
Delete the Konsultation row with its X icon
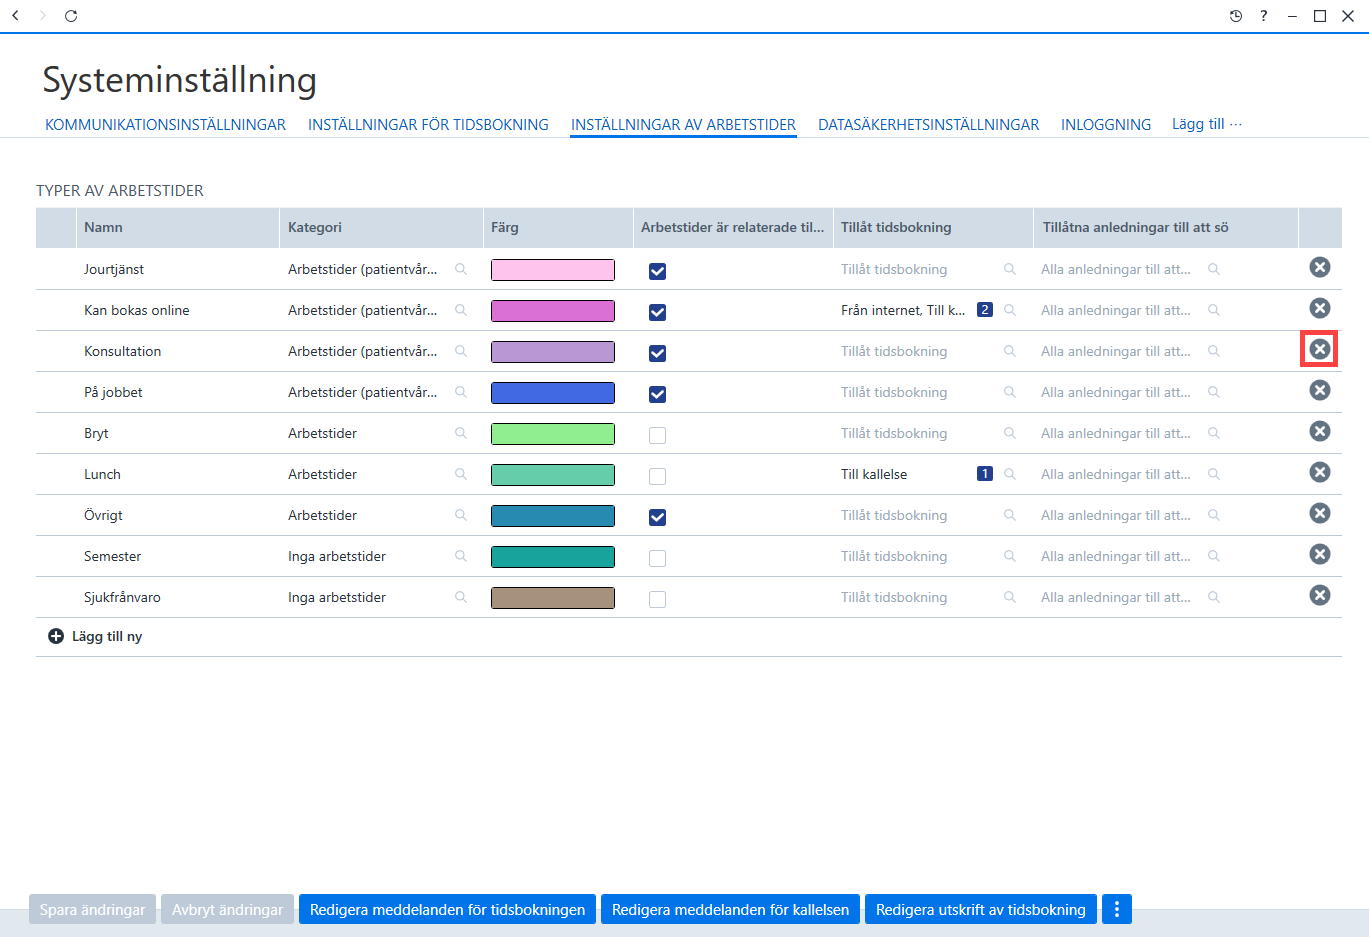pyautogui.click(x=1320, y=349)
